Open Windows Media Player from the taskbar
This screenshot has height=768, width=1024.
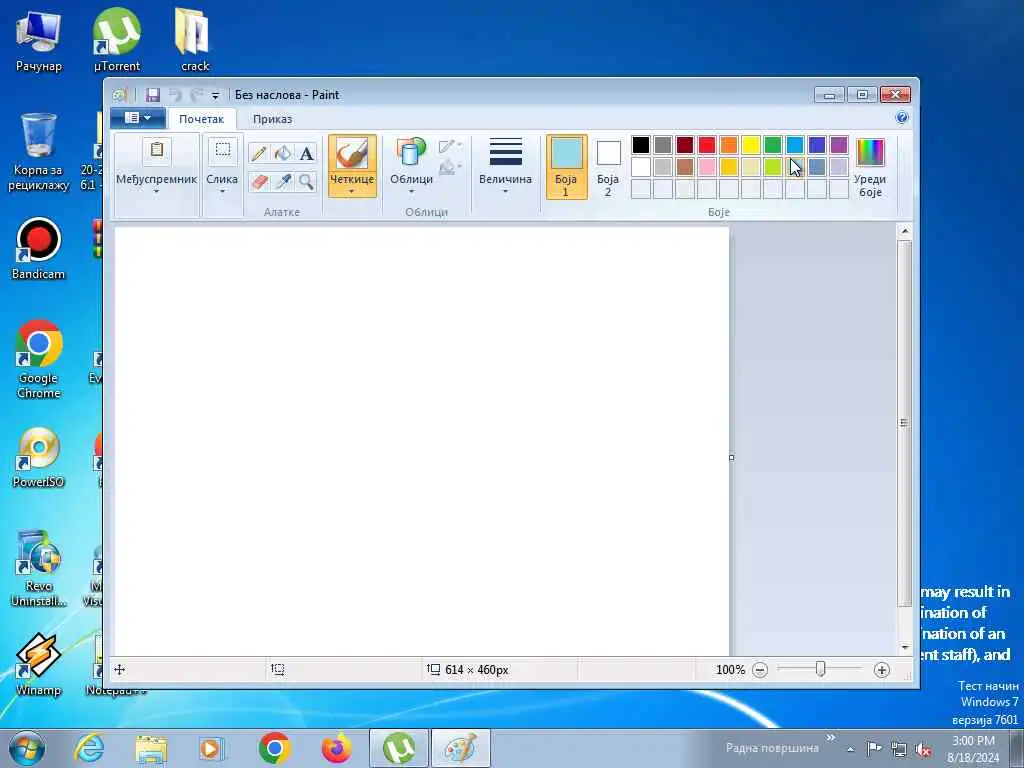click(x=212, y=748)
